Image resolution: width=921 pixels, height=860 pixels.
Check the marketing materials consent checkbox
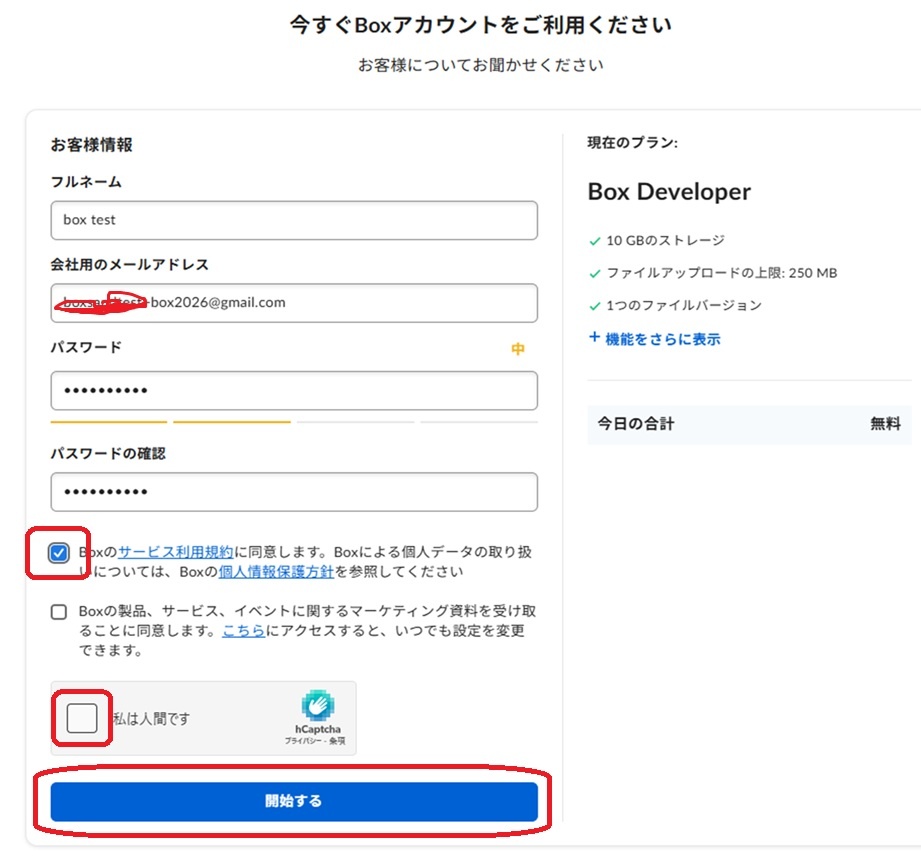click(x=59, y=612)
